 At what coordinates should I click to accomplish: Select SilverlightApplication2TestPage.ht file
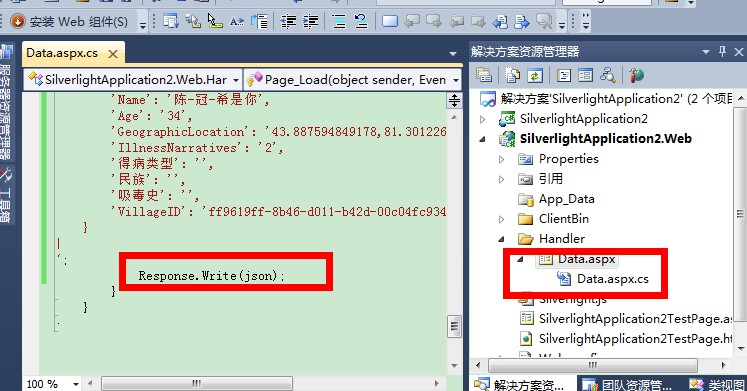click(636, 339)
